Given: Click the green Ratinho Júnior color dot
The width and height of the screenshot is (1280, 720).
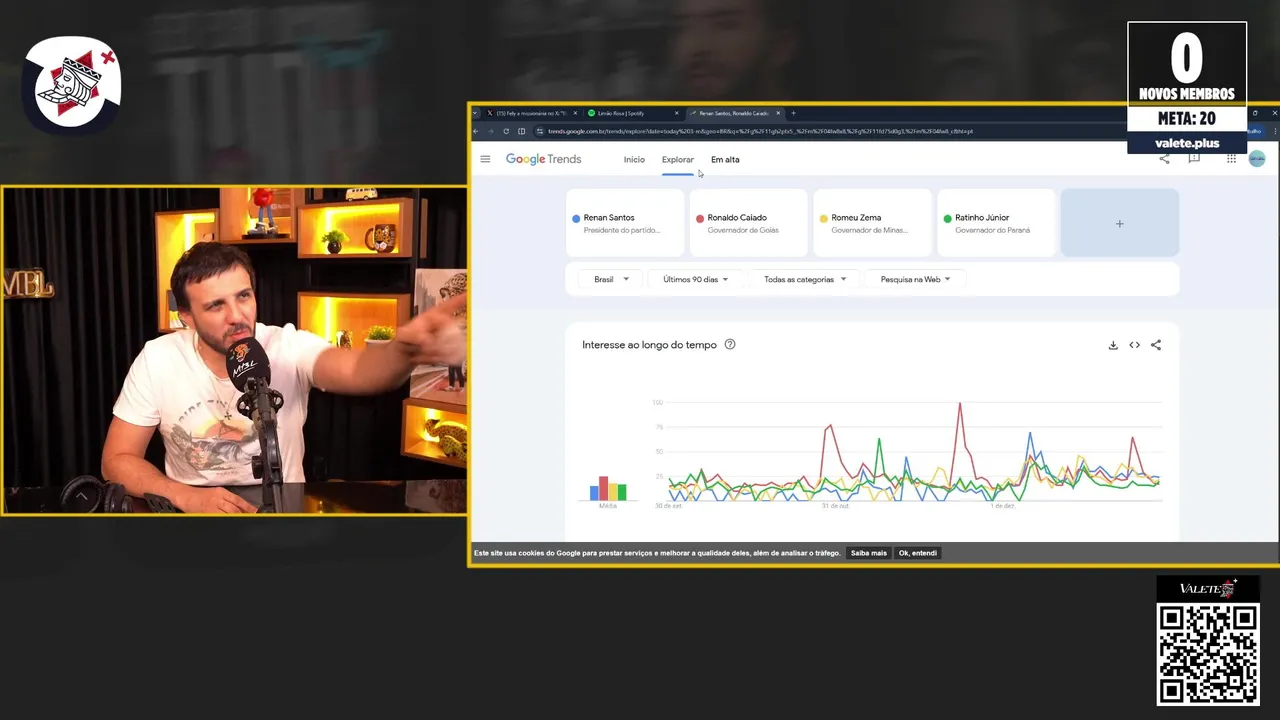Looking at the screenshot, I should [948, 218].
